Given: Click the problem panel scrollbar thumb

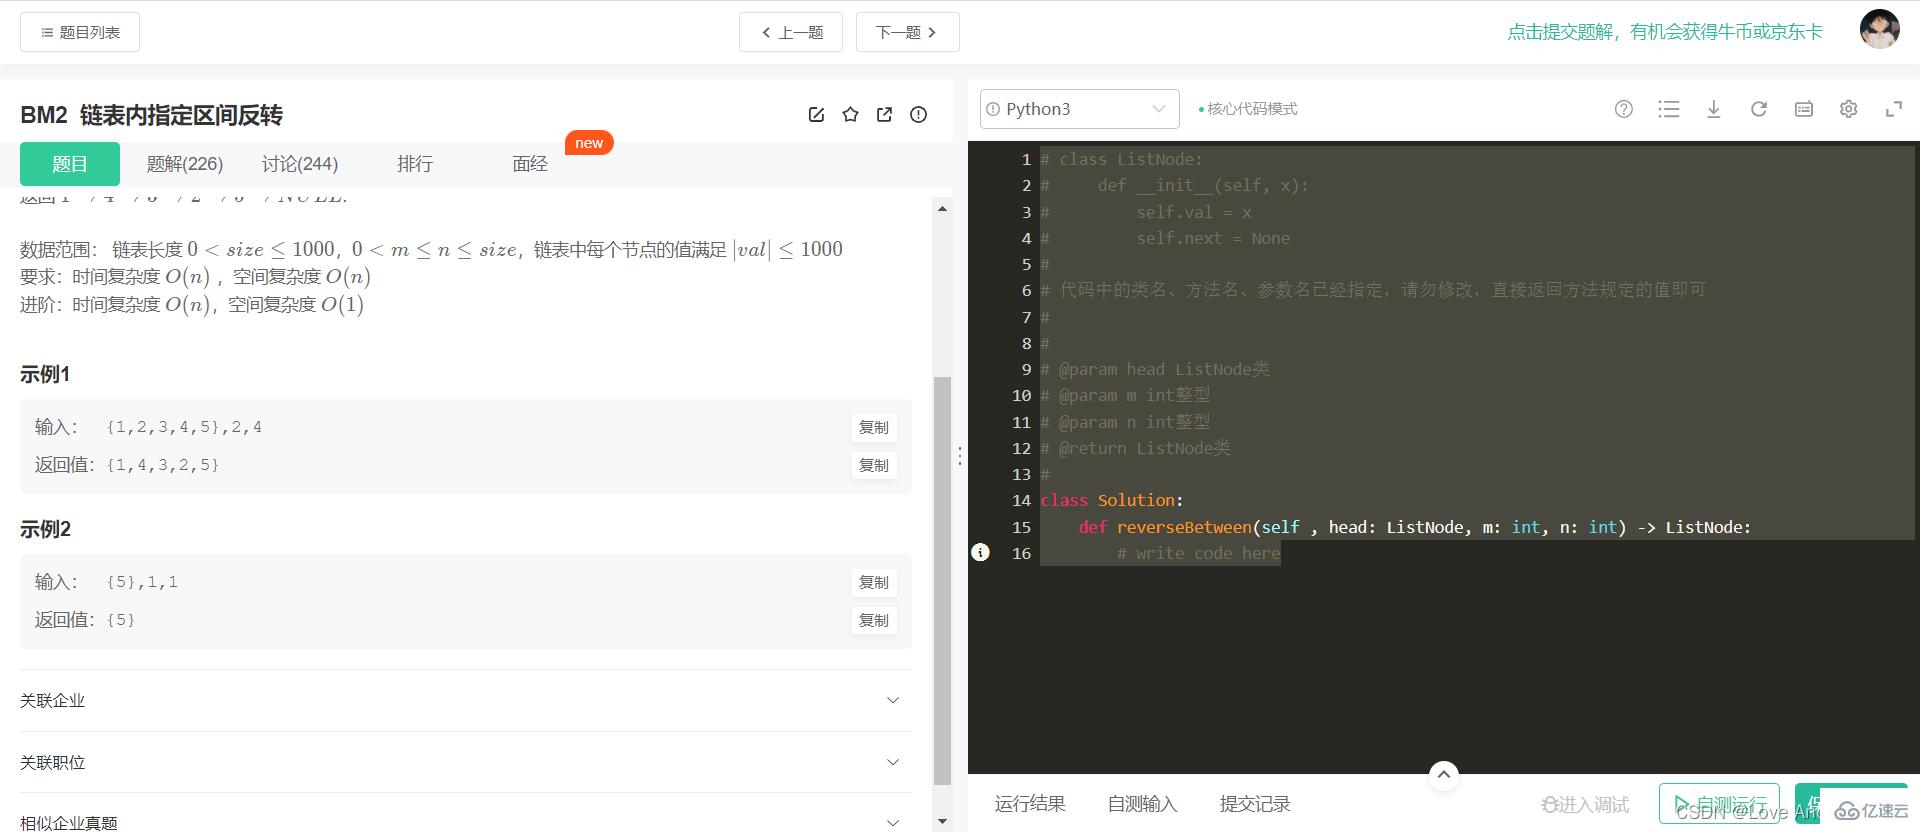Looking at the screenshot, I should [x=942, y=580].
